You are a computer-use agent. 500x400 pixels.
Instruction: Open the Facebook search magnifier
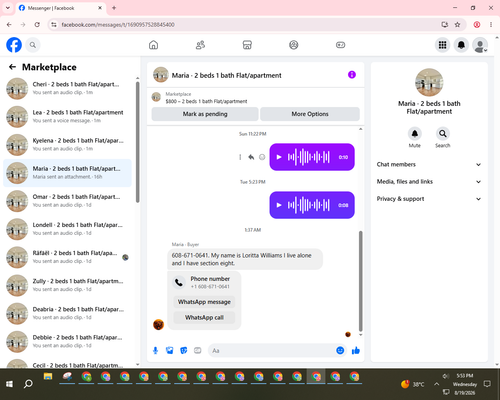click(33, 45)
